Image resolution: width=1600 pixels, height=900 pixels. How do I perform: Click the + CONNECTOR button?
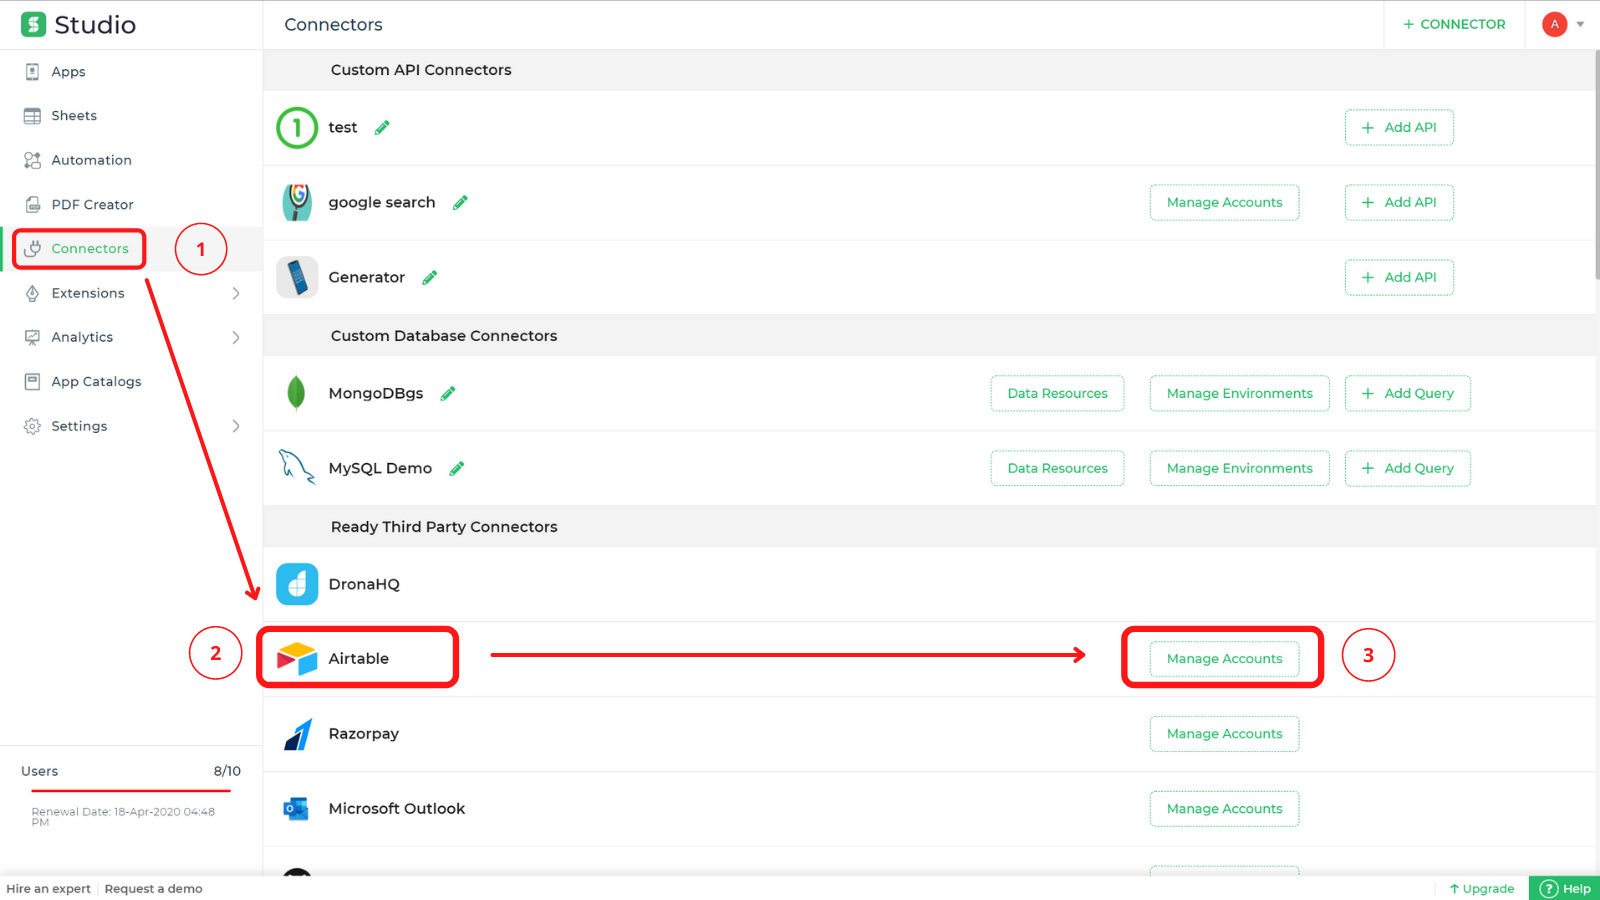click(x=1453, y=24)
